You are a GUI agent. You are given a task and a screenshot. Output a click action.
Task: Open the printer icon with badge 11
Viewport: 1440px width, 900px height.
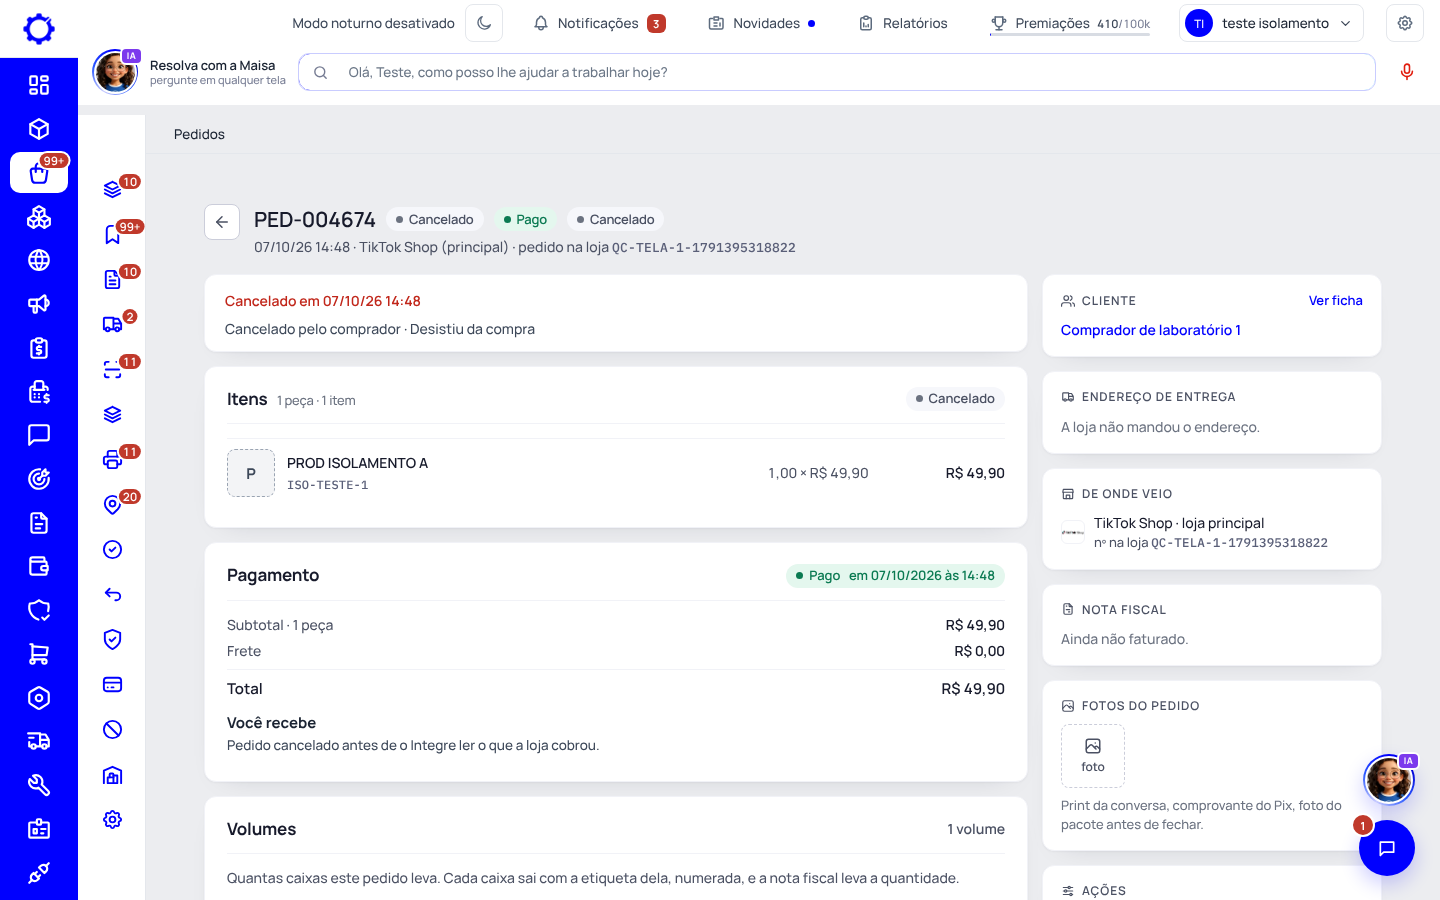click(x=113, y=459)
